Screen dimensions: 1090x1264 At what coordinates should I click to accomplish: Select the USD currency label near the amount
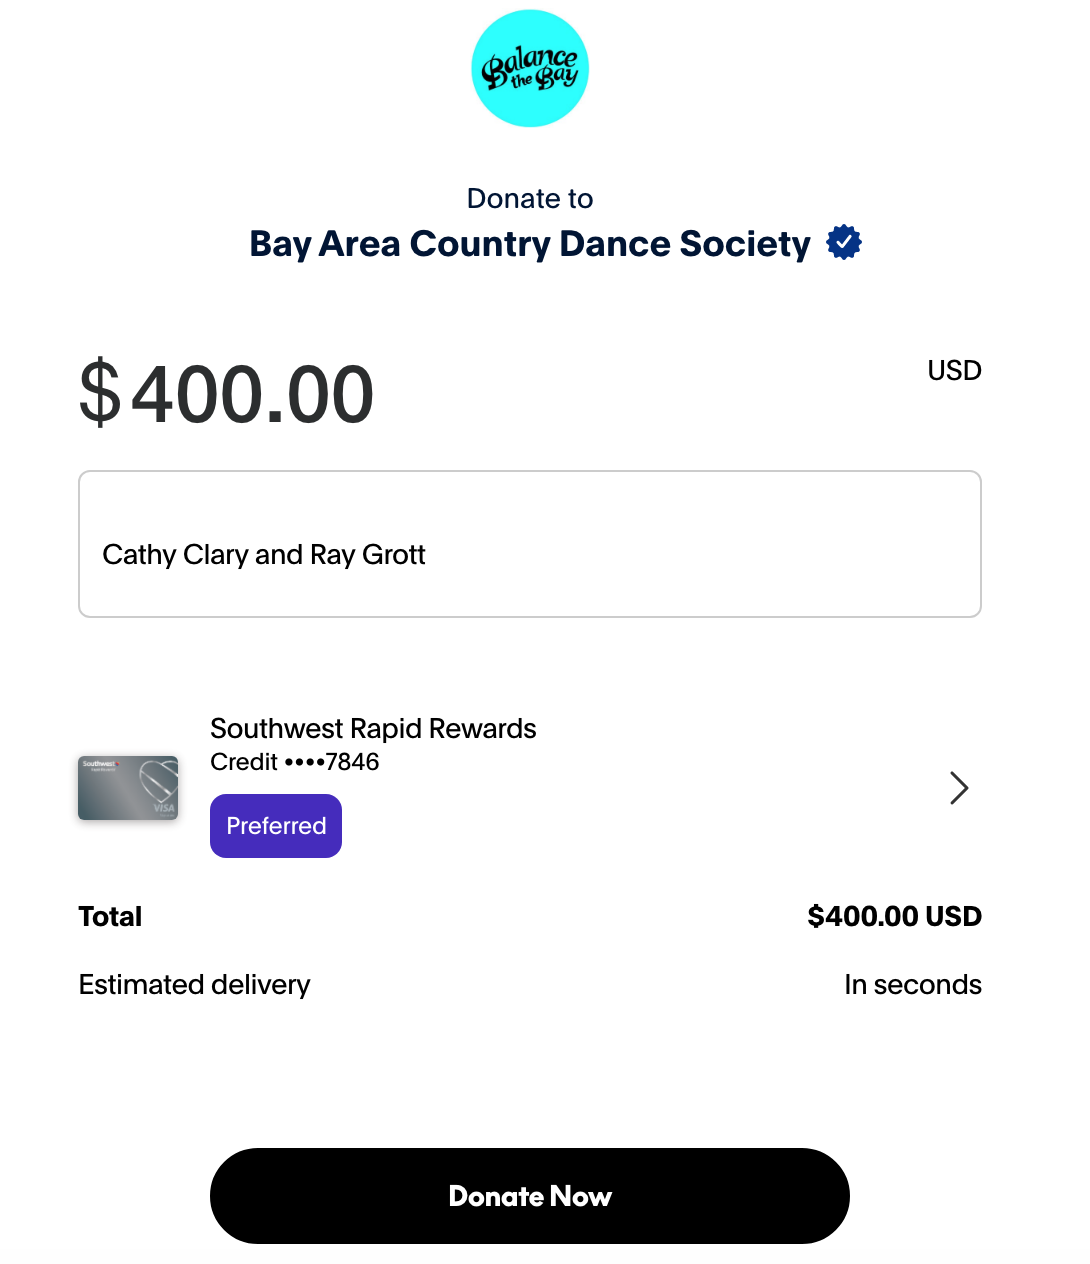point(954,371)
